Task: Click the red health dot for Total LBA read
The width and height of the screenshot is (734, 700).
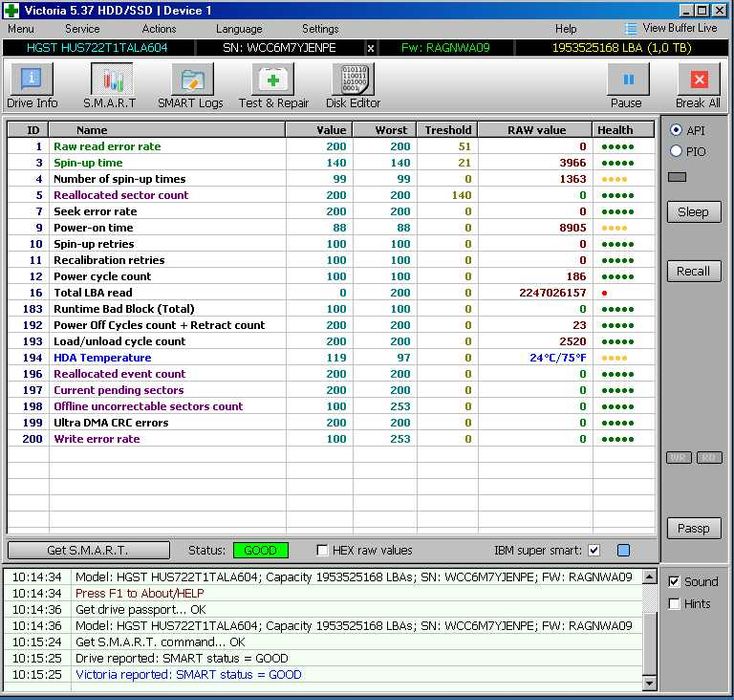Action: 604,293
